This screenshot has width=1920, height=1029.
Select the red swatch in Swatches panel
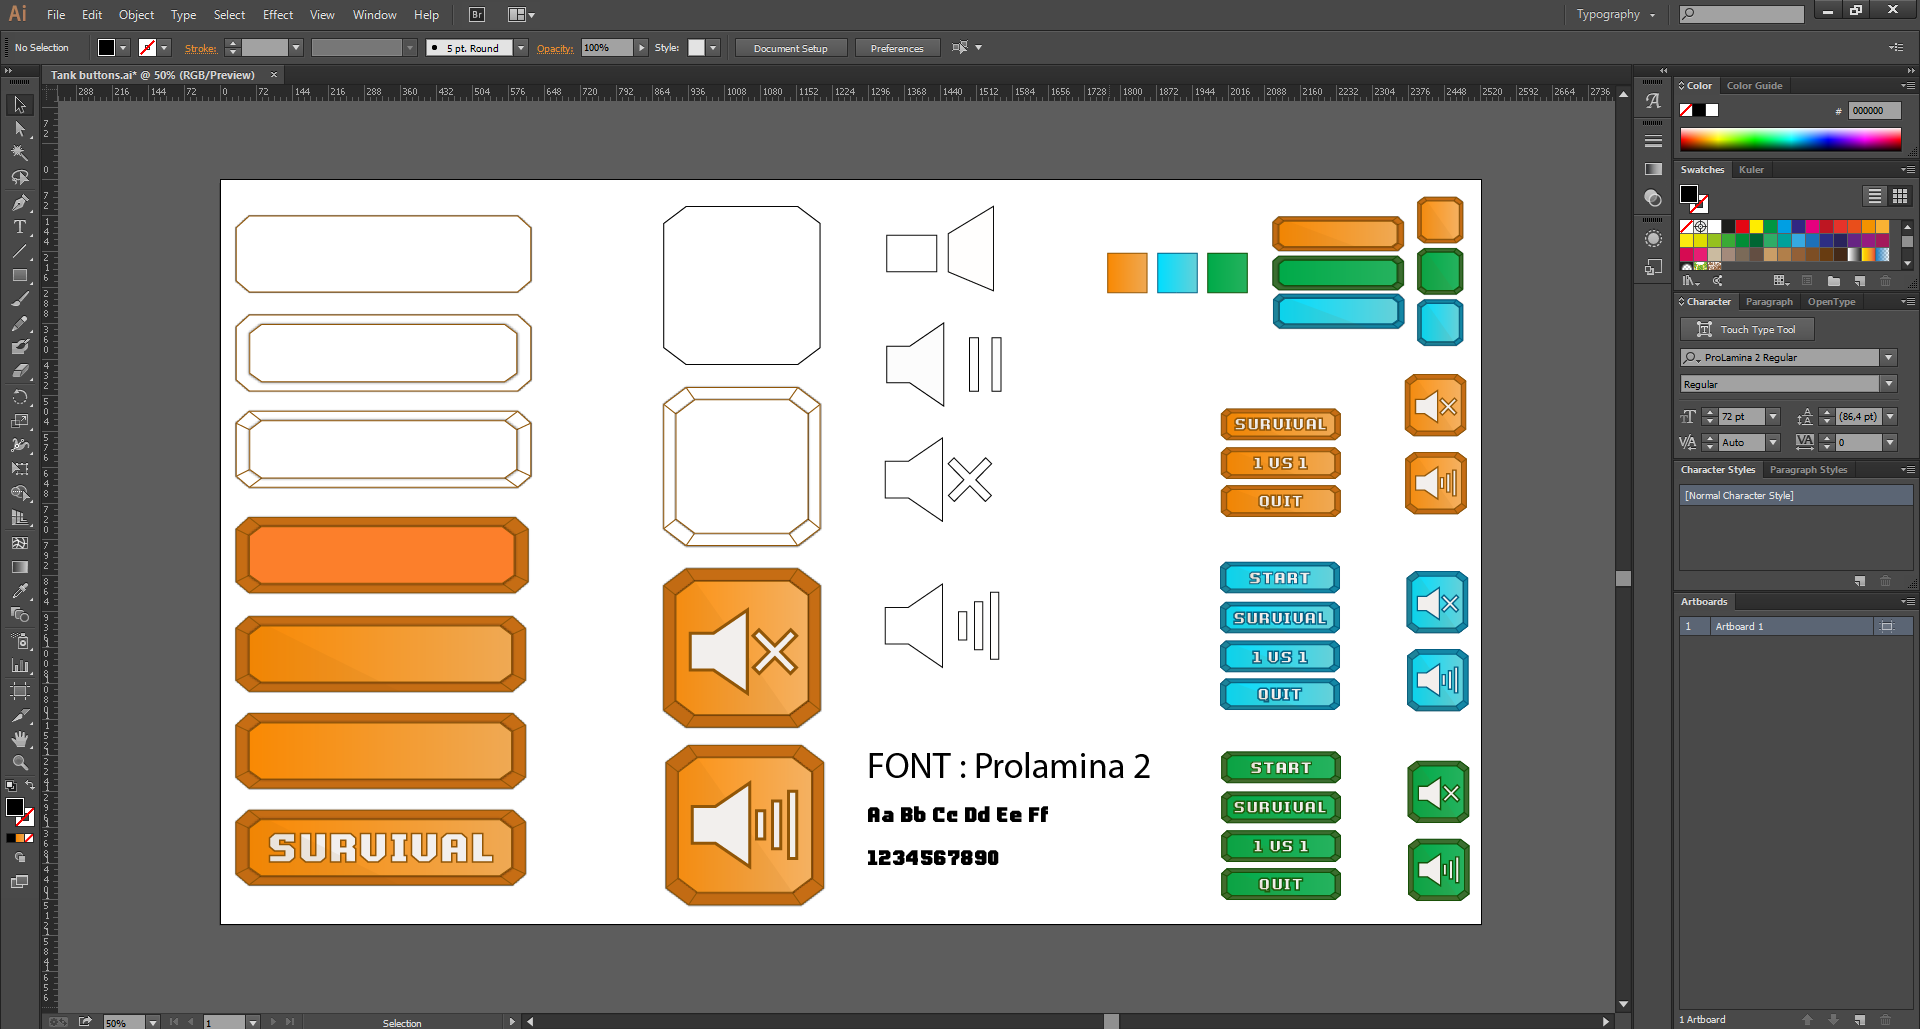[1742, 227]
